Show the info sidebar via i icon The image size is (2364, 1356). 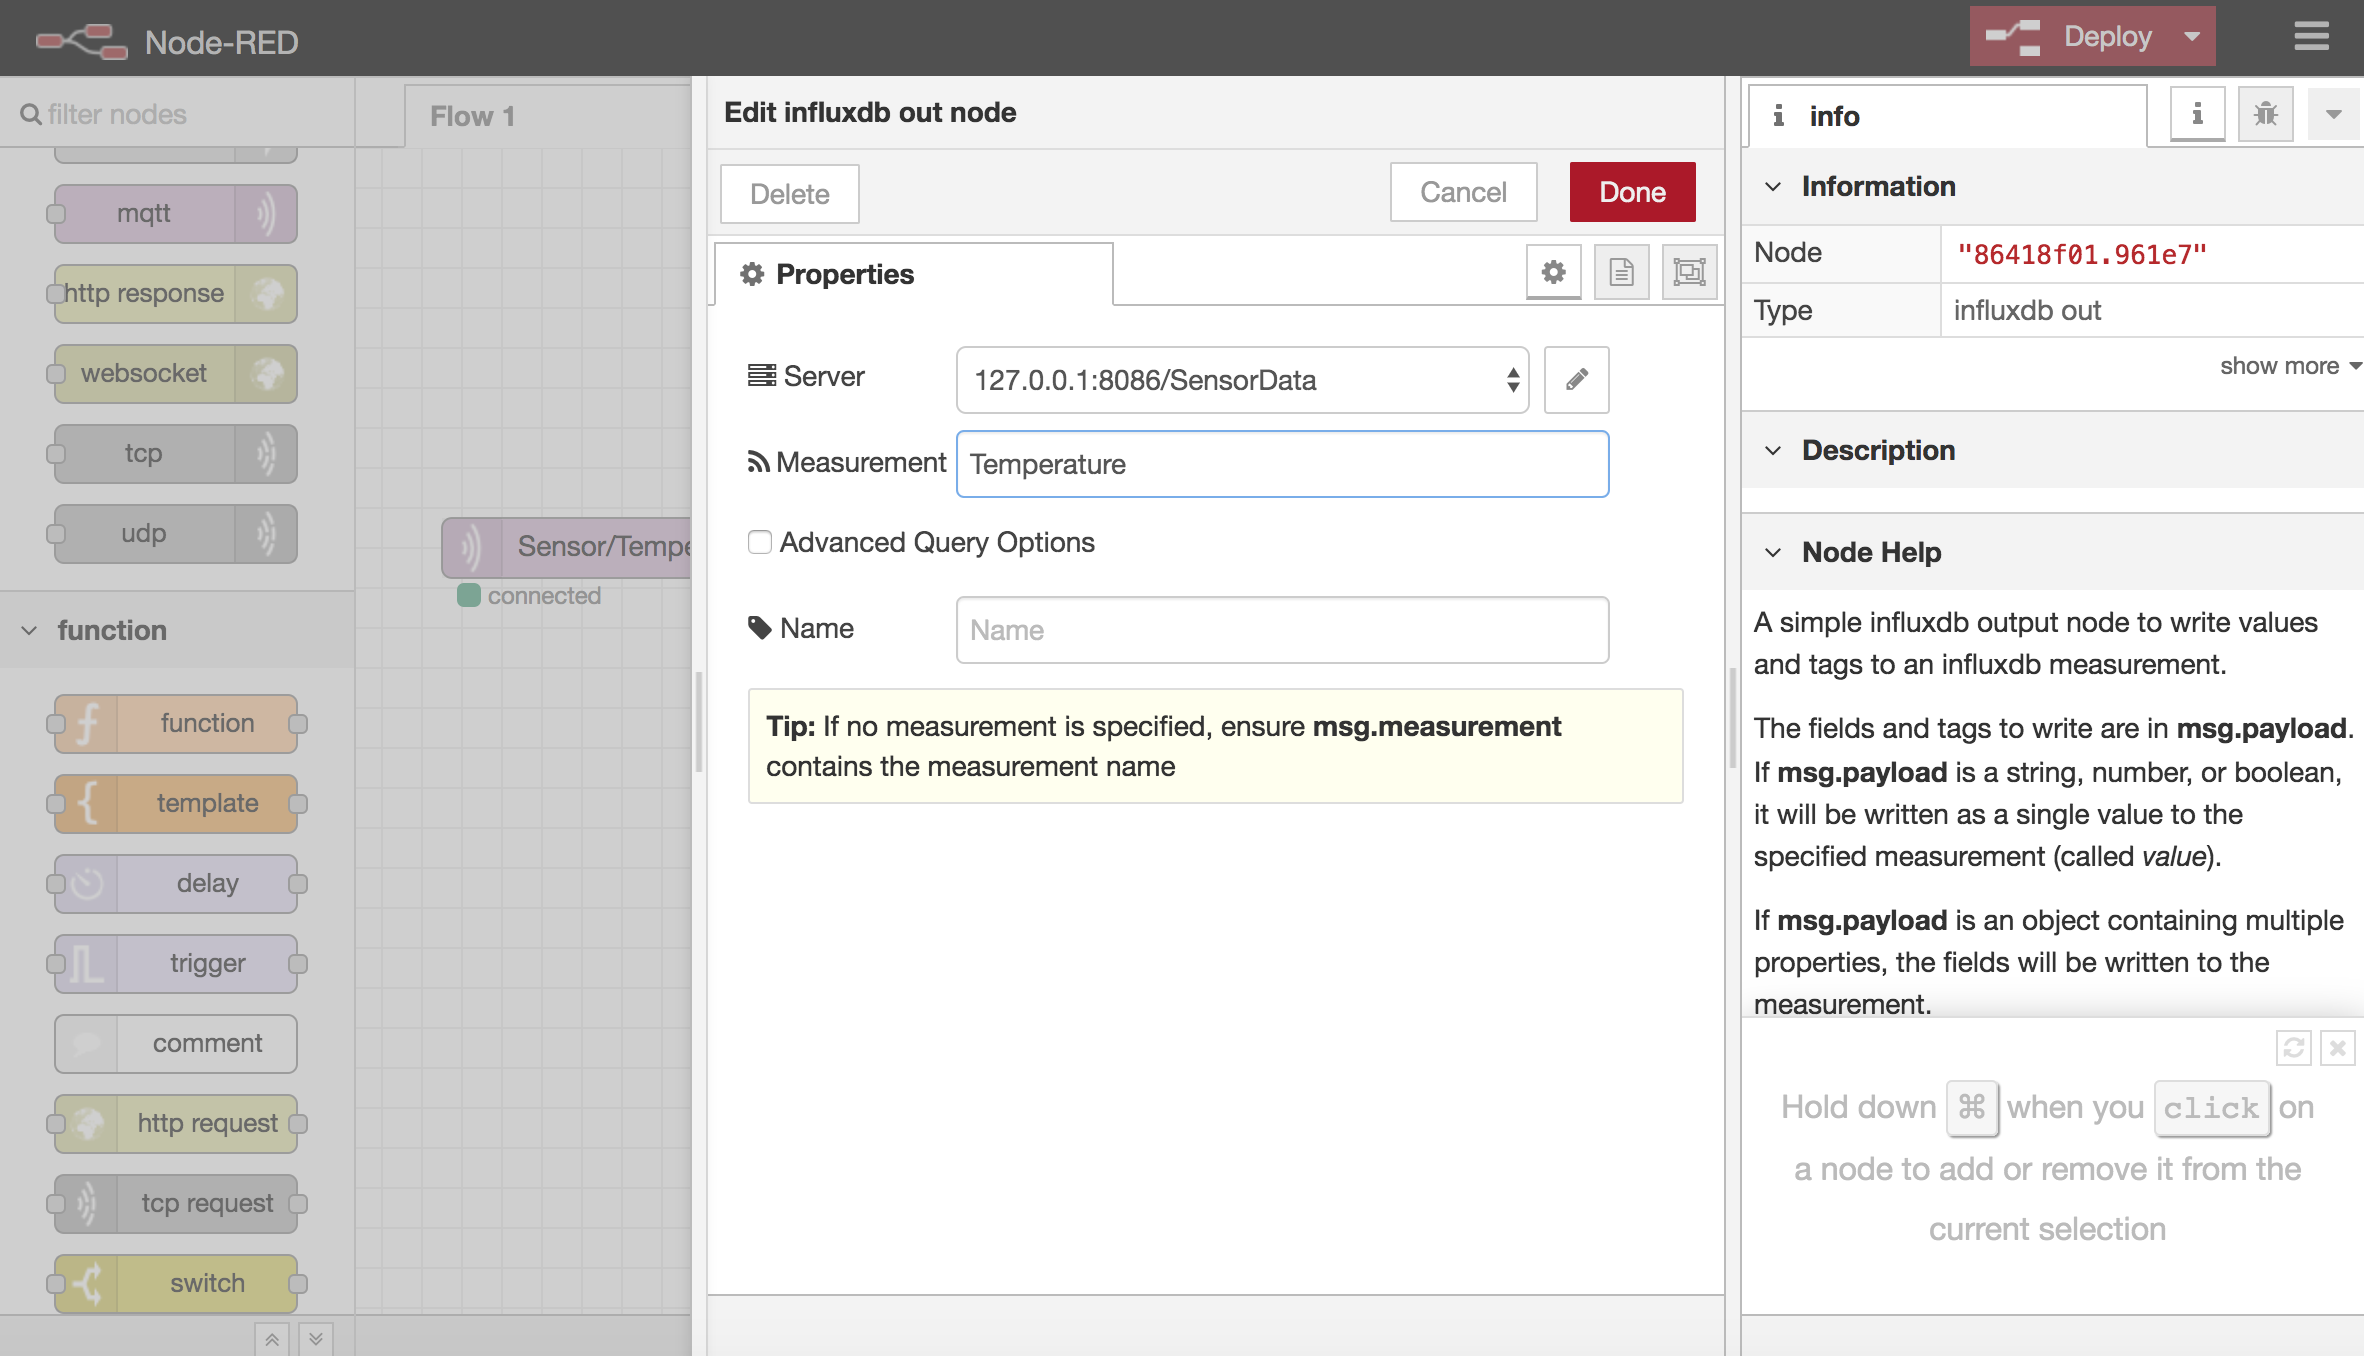pos(2197,114)
